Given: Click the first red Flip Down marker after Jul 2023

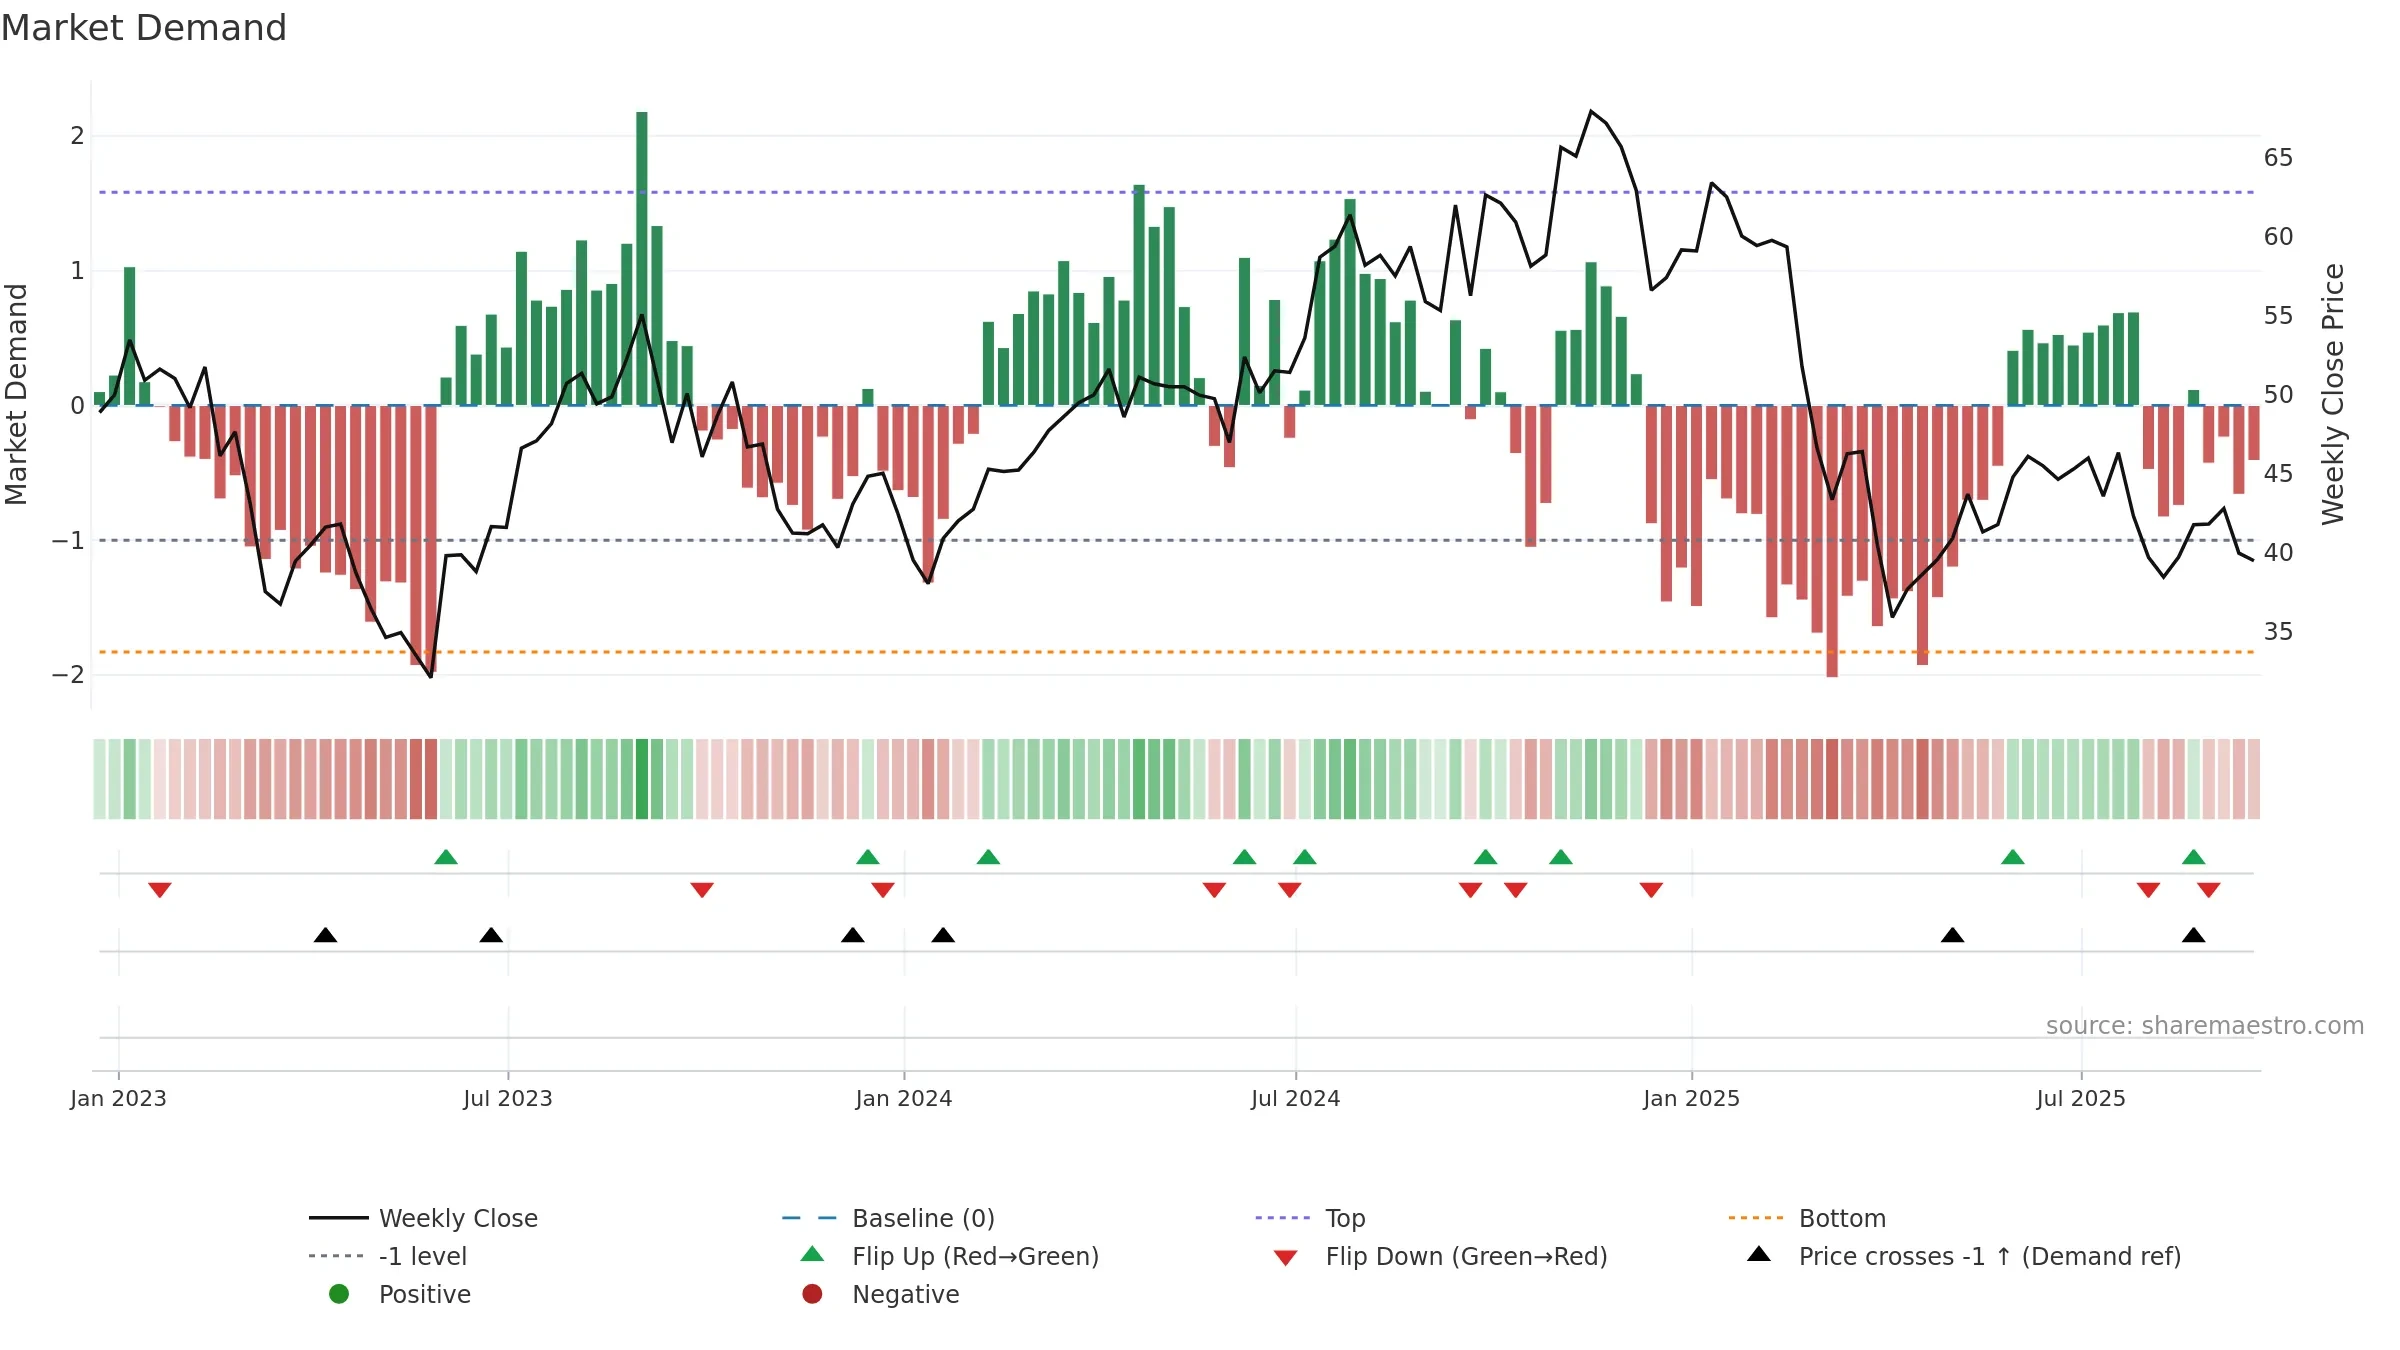Looking at the screenshot, I should pyautogui.click(x=702, y=890).
